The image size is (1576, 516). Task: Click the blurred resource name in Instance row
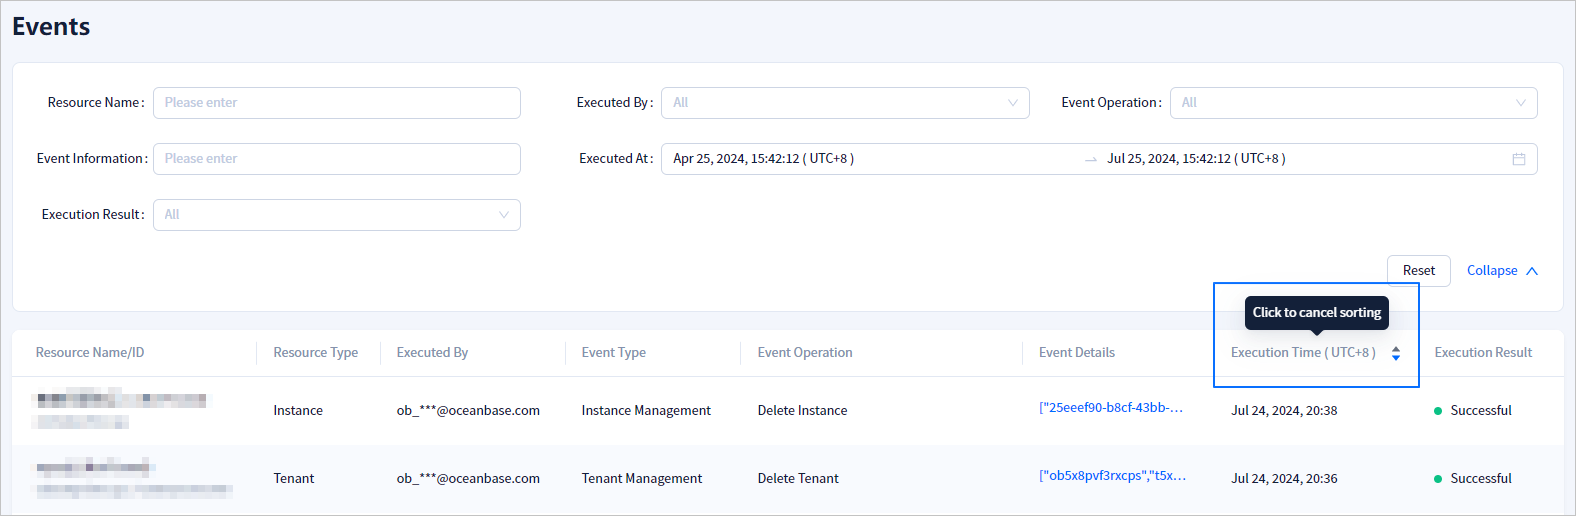coord(121,401)
